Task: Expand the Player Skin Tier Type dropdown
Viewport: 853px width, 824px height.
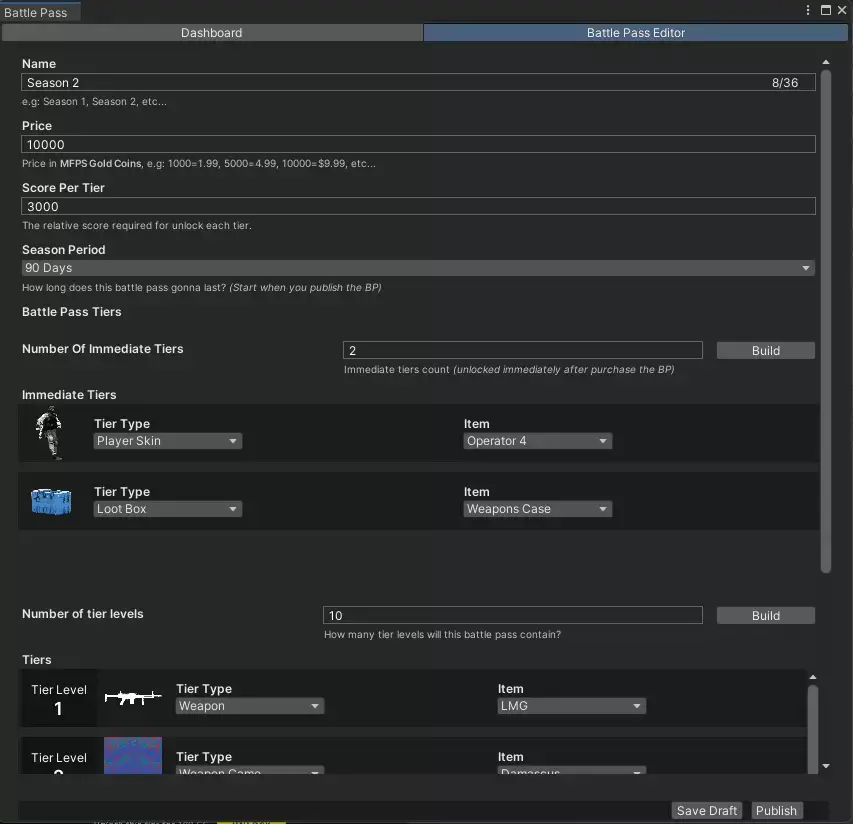Action: click(x=168, y=441)
